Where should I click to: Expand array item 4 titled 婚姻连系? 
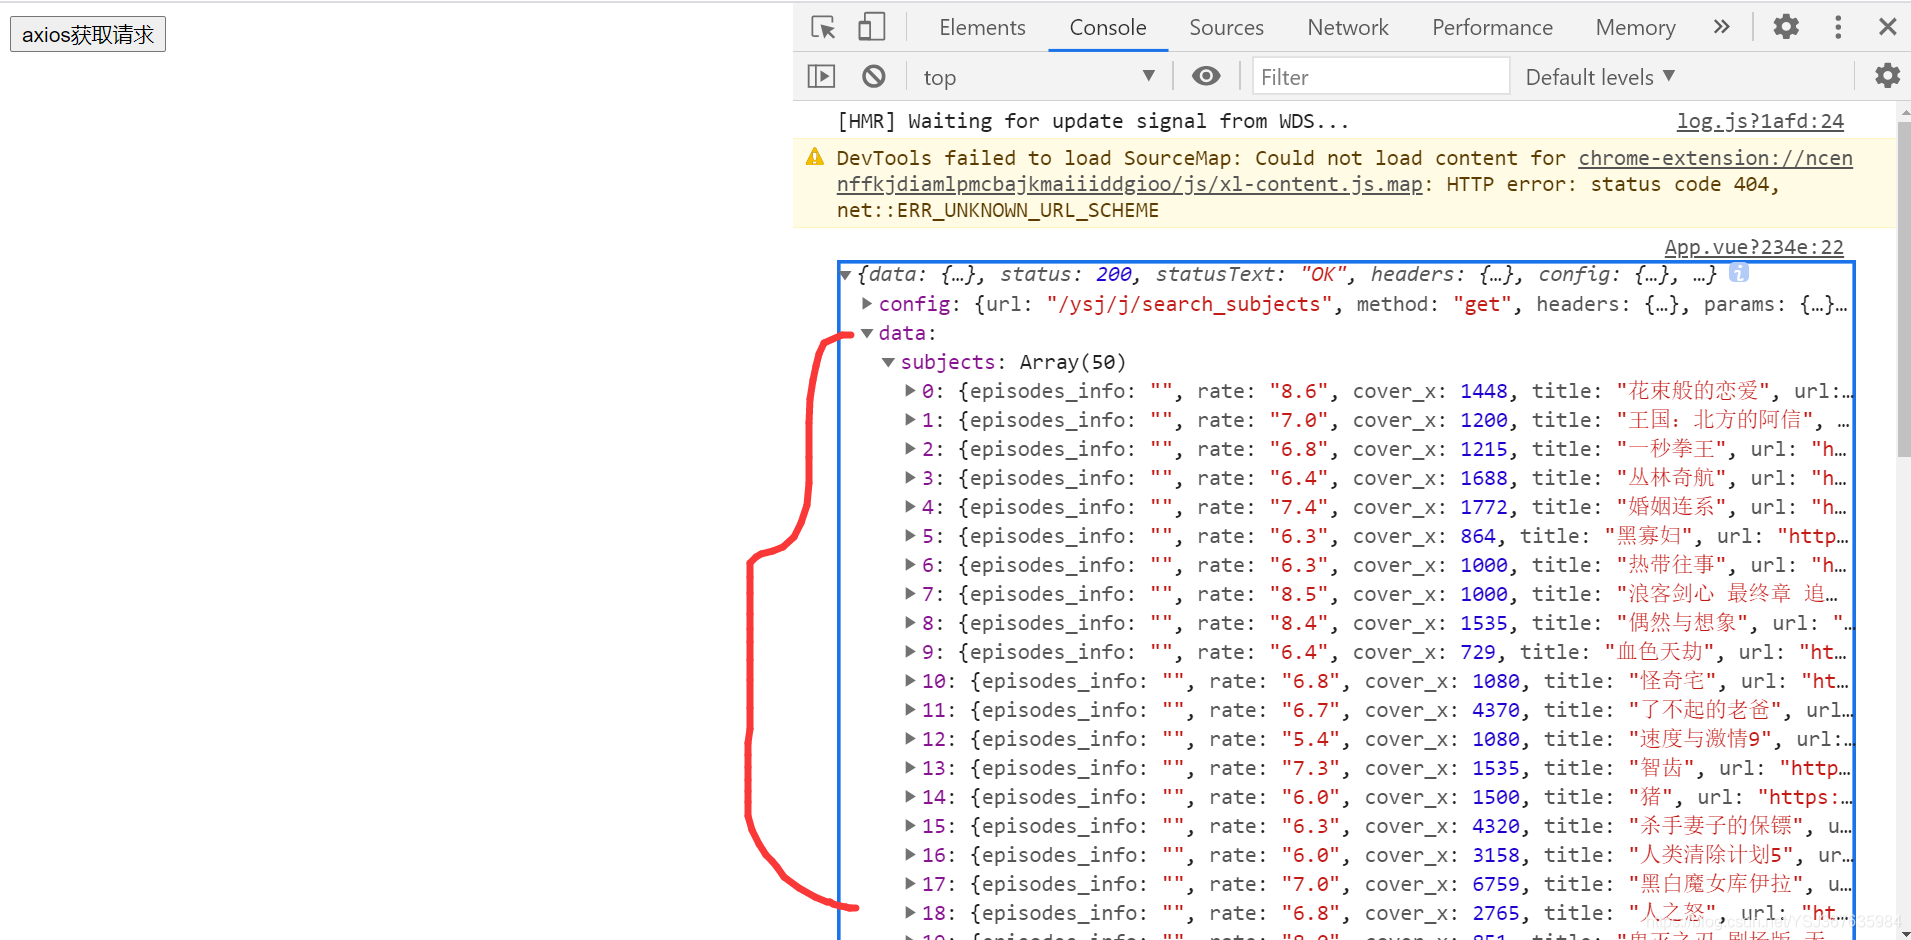(x=910, y=507)
